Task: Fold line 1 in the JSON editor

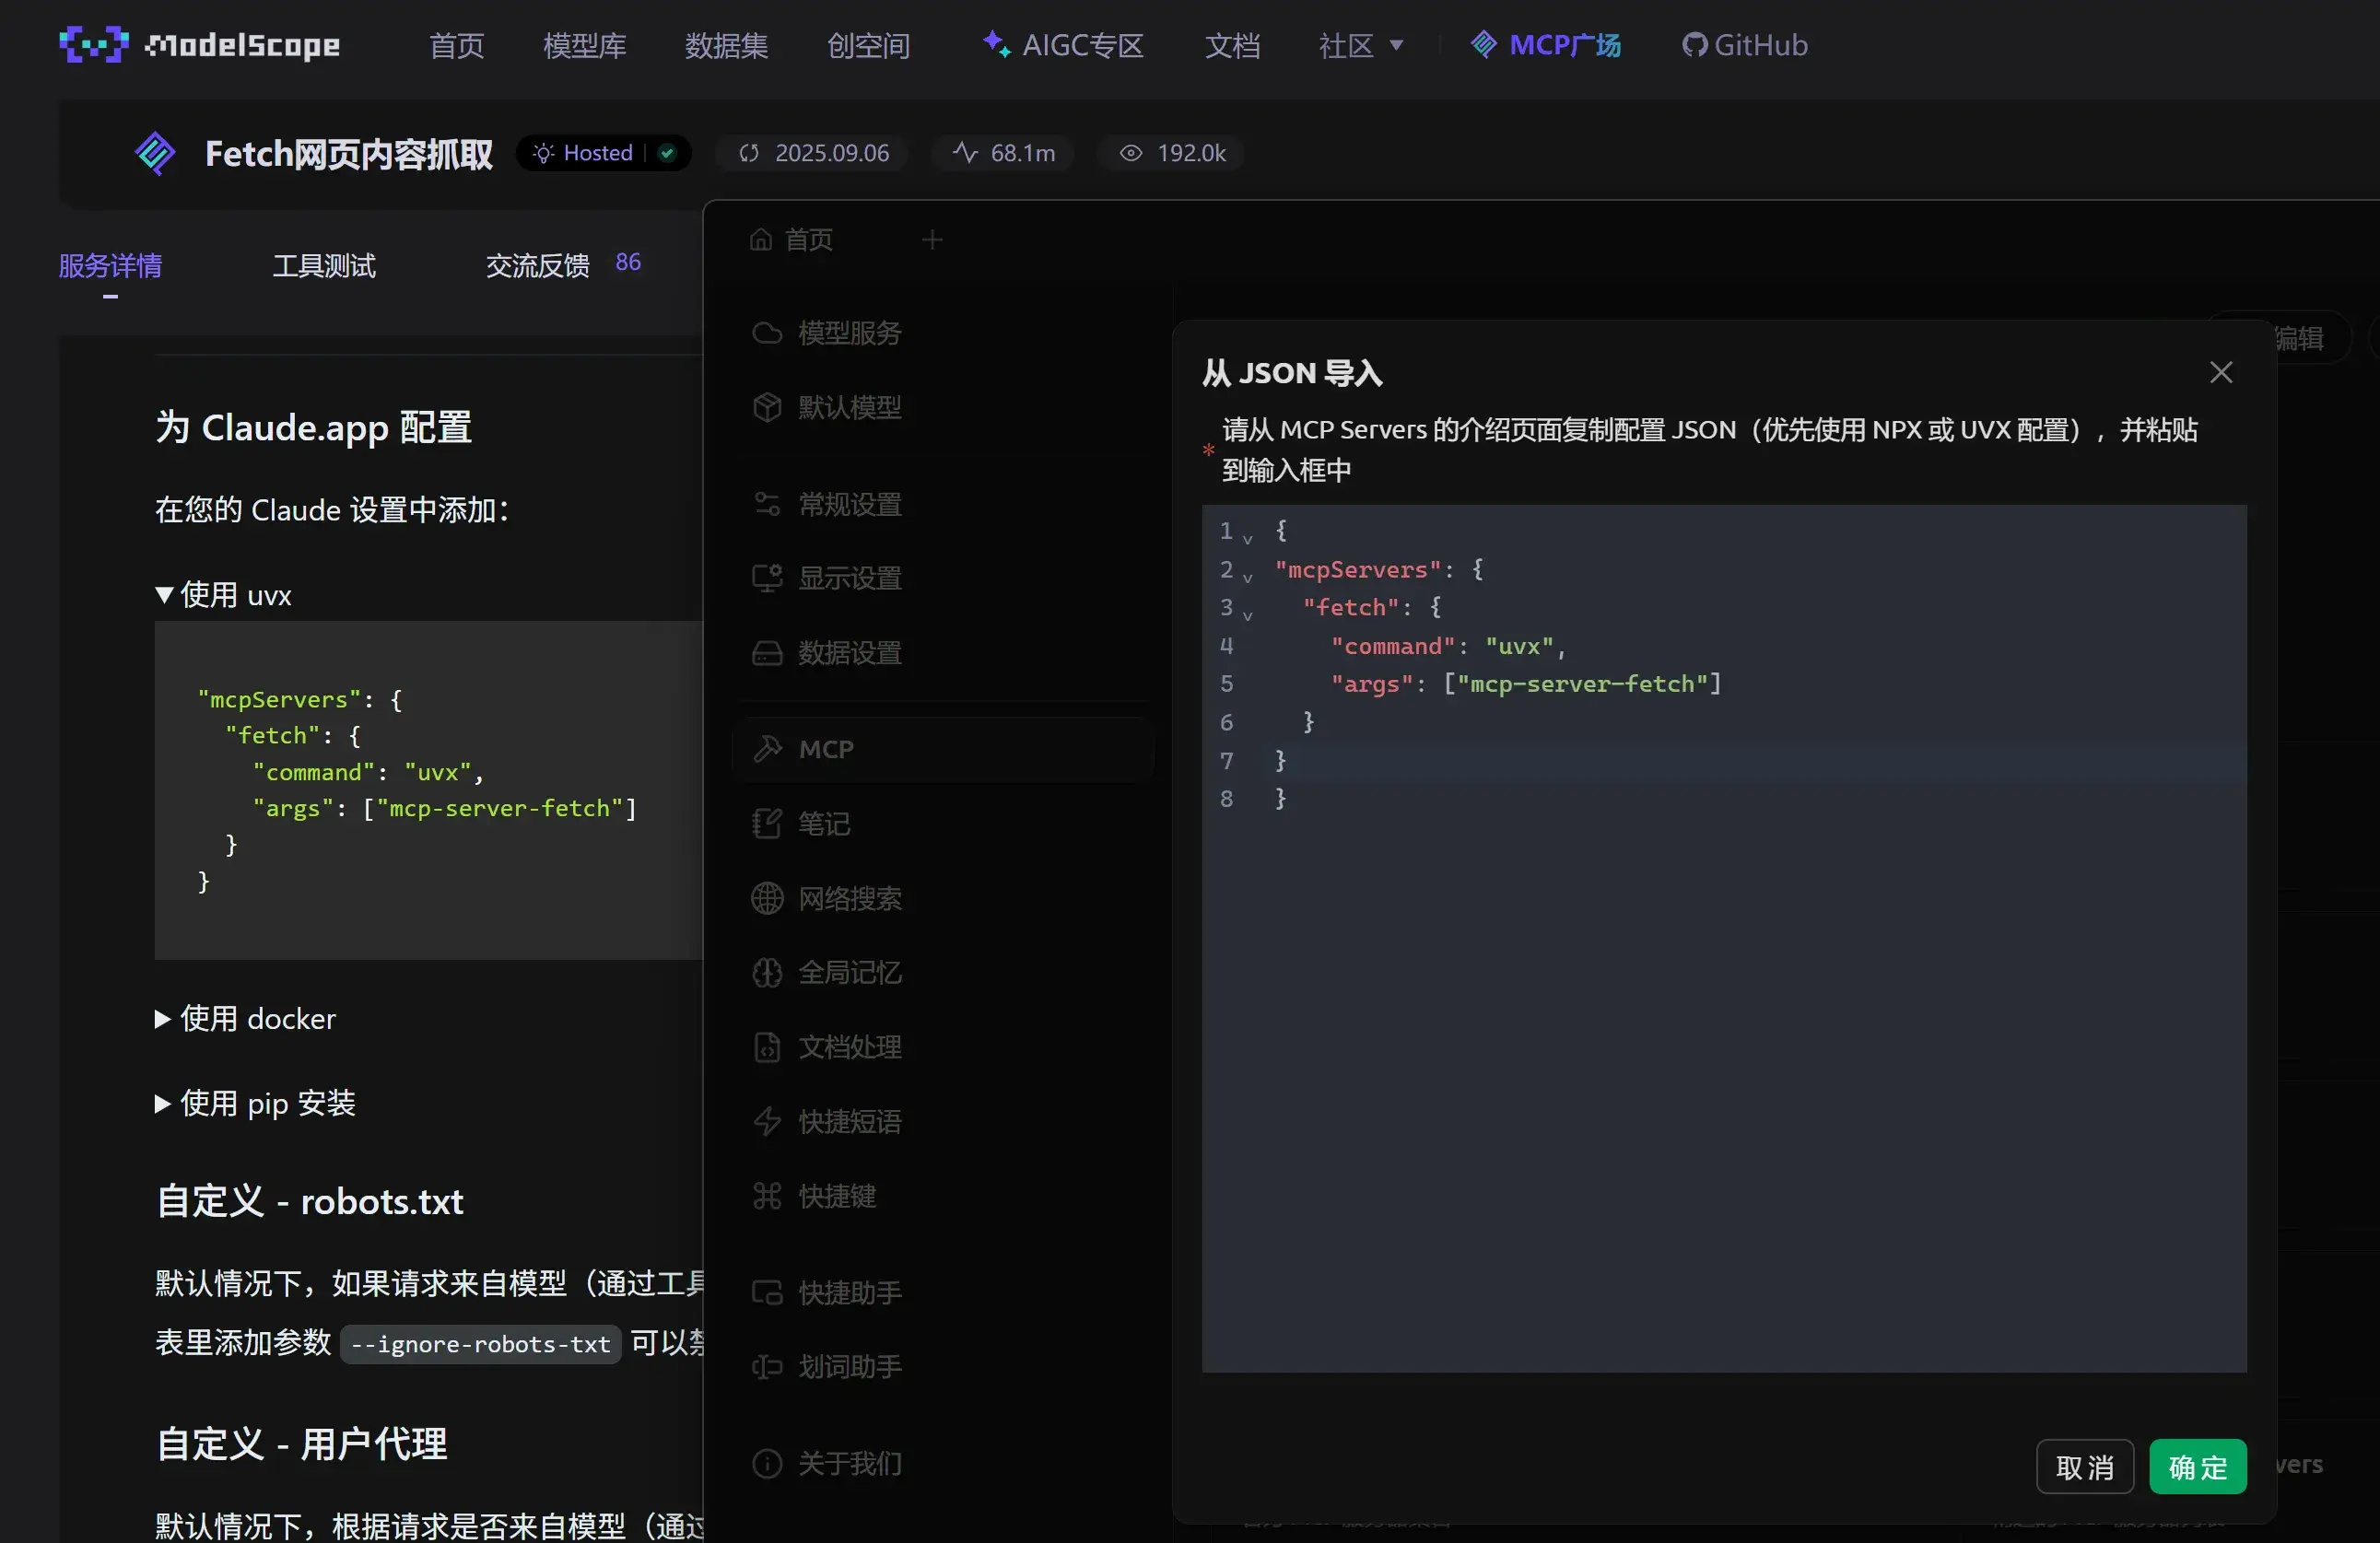Action: tap(1248, 539)
